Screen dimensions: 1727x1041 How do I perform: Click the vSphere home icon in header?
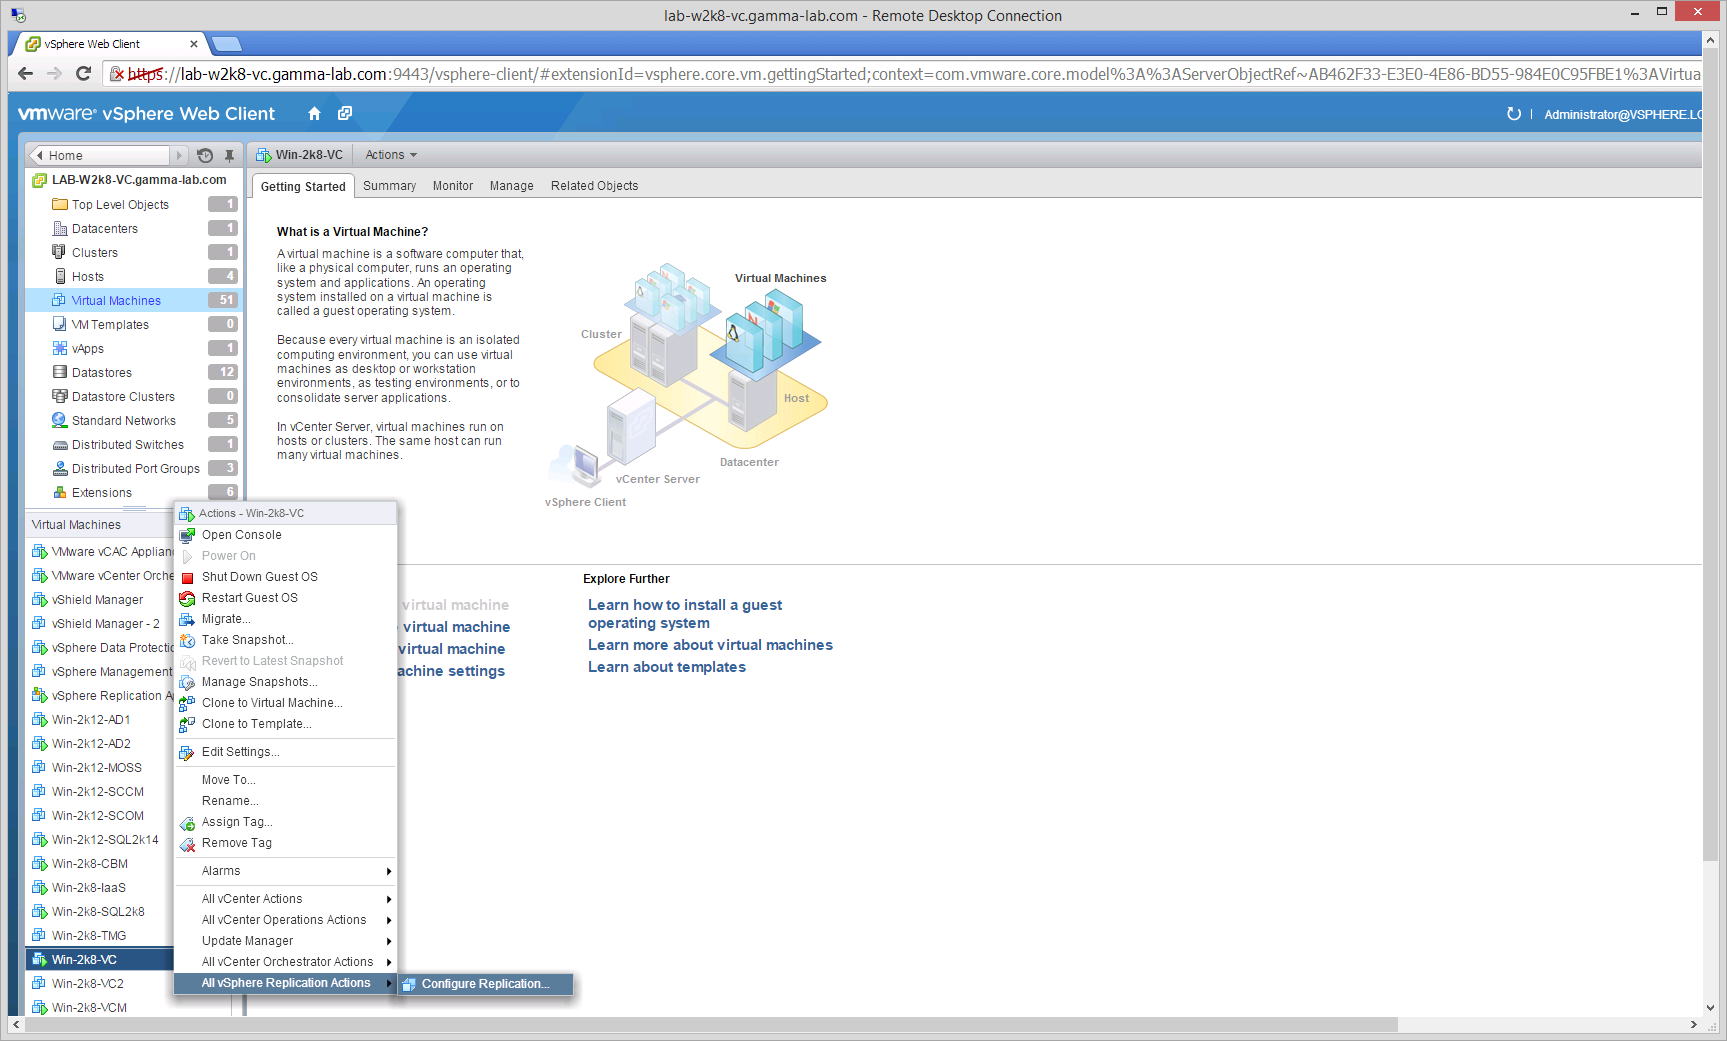click(314, 114)
